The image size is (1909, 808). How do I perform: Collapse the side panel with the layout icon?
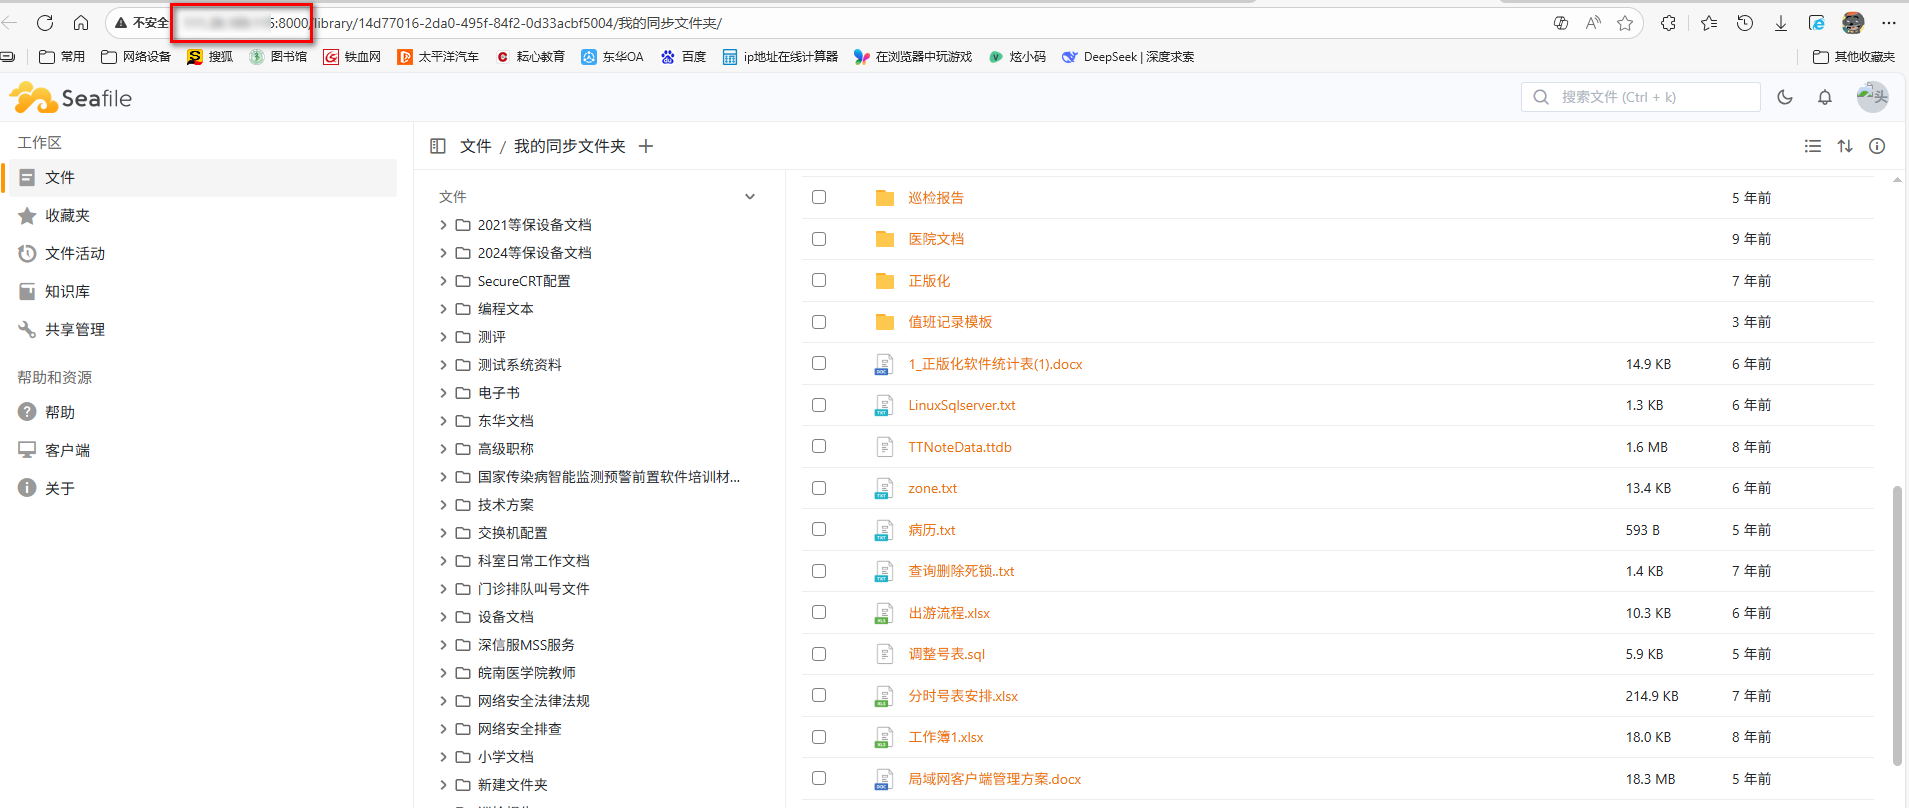[438, 146]
